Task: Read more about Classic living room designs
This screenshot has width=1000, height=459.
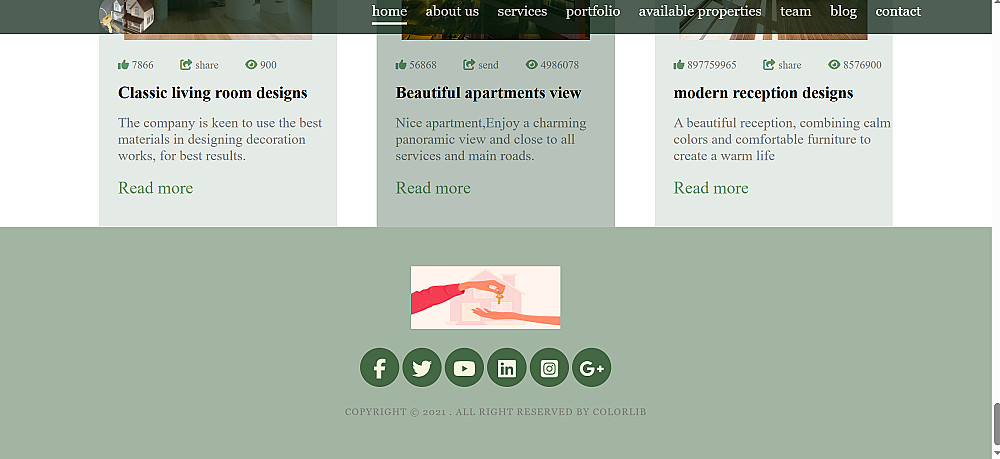Action: coord(156,188)
